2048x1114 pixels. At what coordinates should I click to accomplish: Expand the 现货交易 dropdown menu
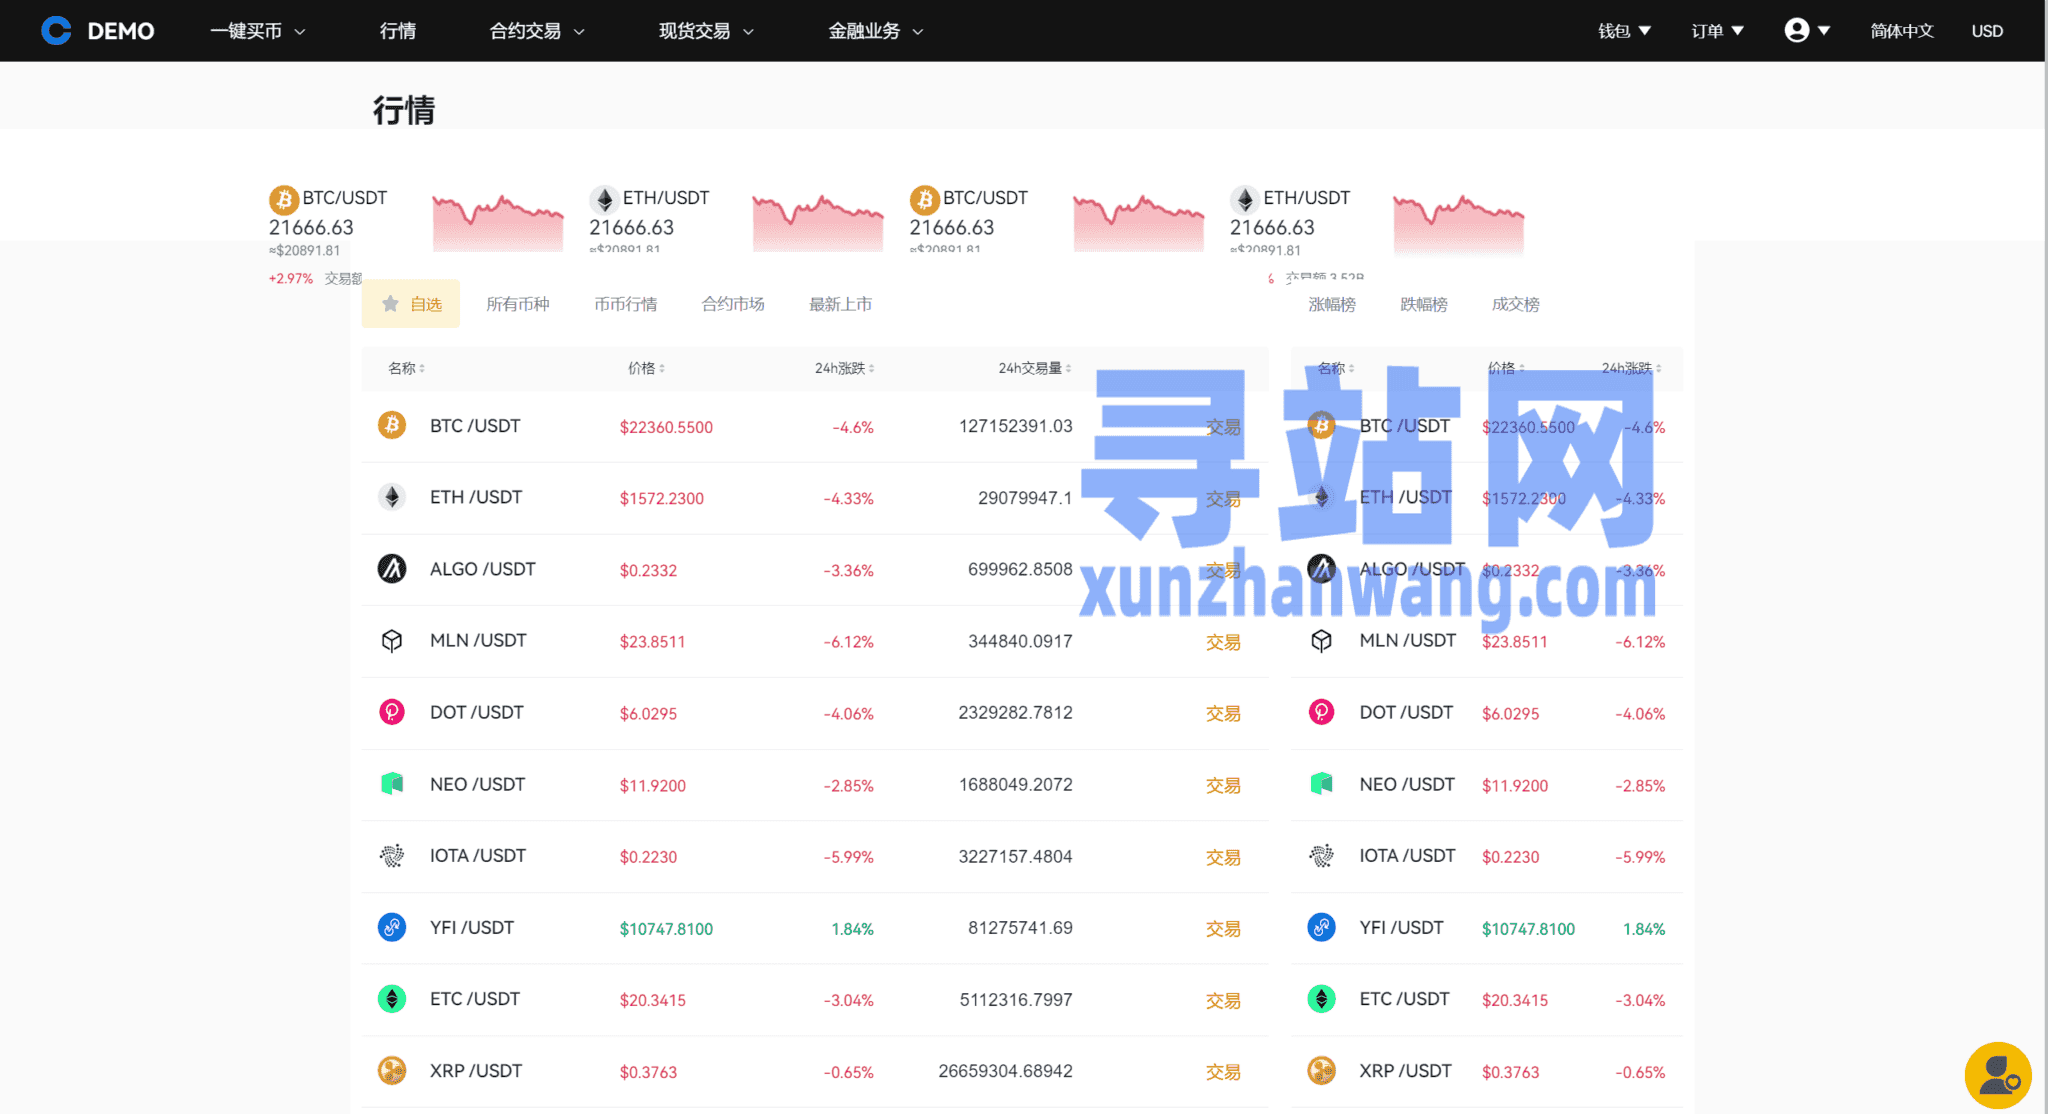tap(706, 31)
